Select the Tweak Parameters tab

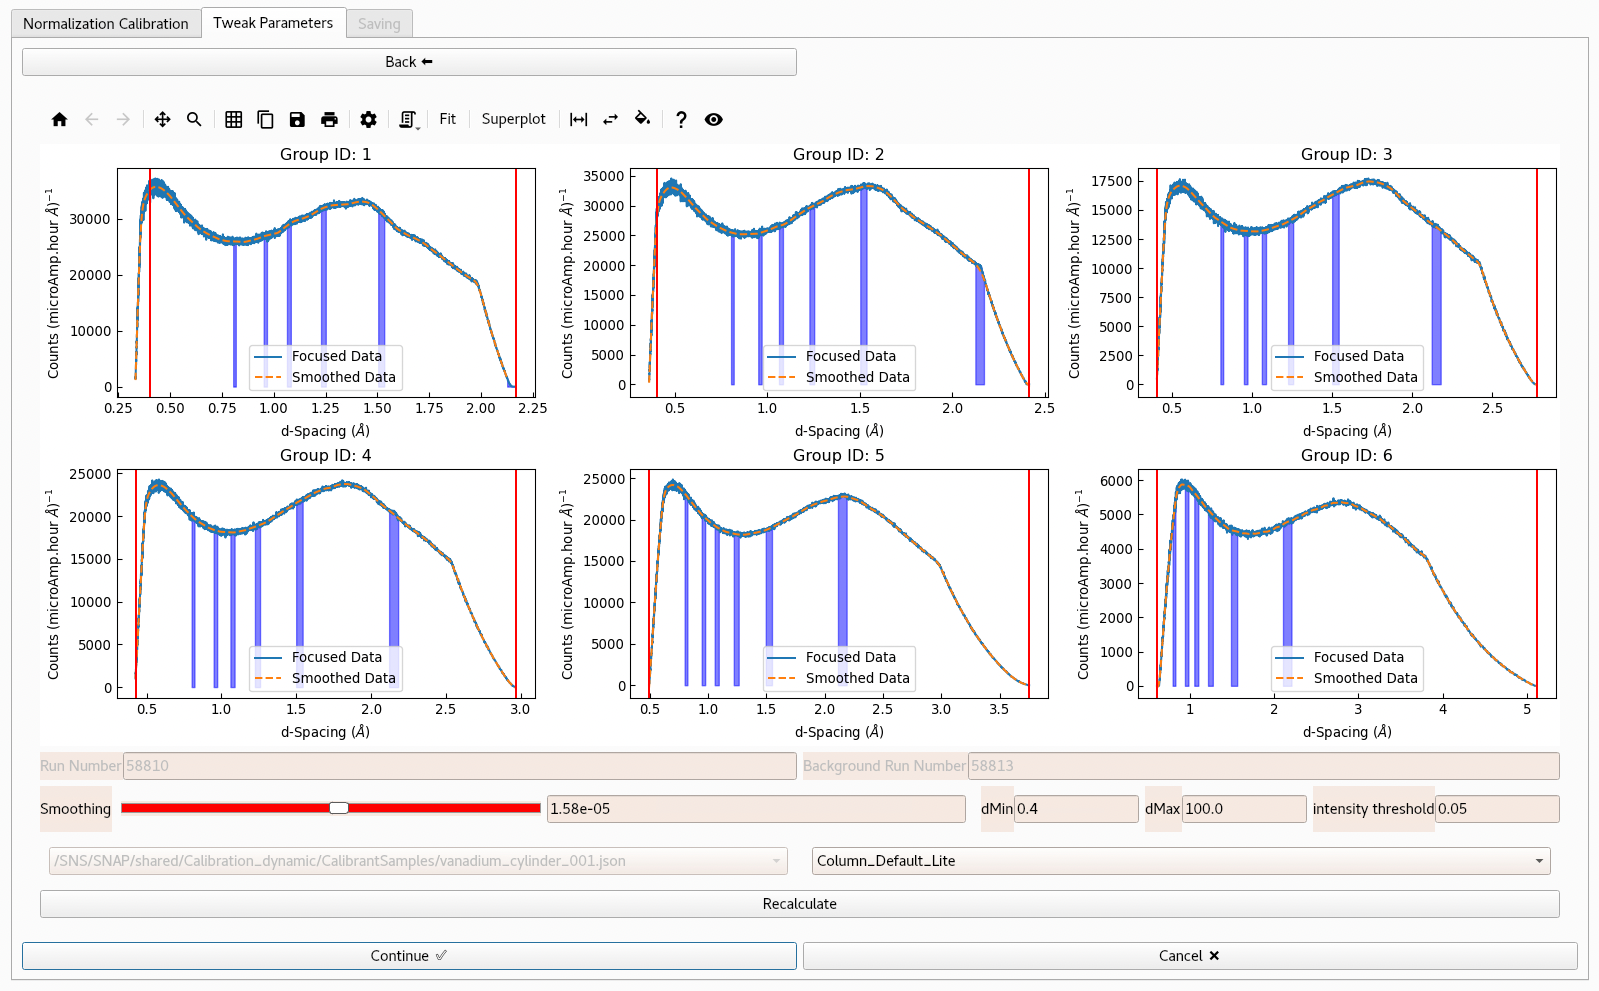(x=273, y=22)
